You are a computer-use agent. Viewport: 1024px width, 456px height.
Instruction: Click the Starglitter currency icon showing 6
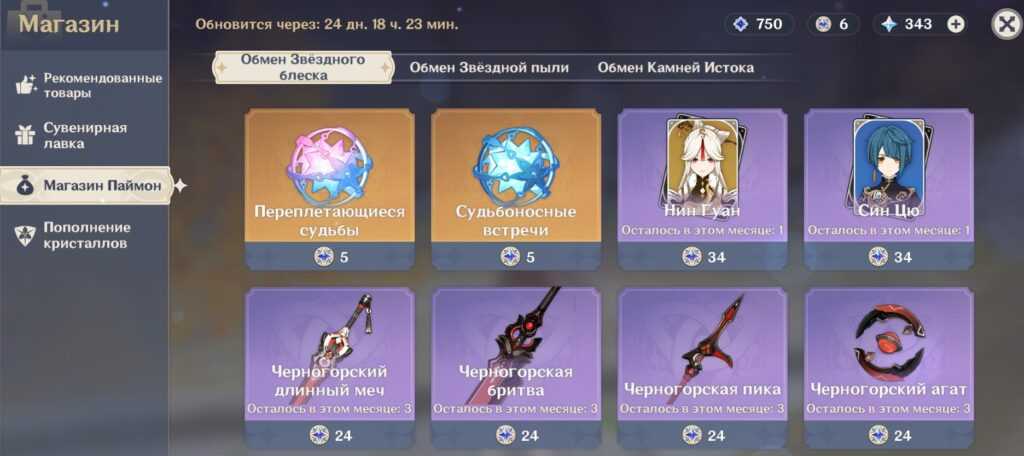(824, 25)
